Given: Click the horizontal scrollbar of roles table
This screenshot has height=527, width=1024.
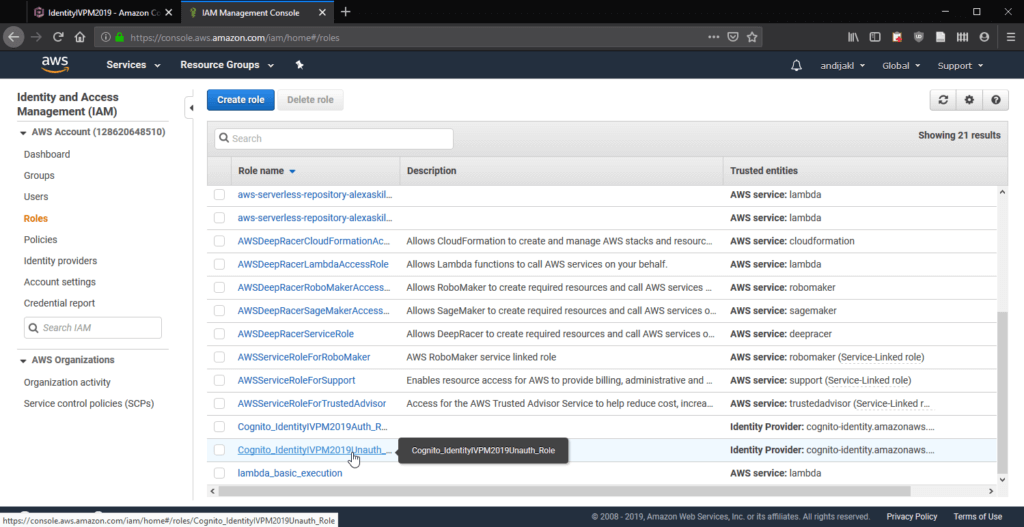Looking at the screenshot, I should pyautogui.click(x=564, y=490).
